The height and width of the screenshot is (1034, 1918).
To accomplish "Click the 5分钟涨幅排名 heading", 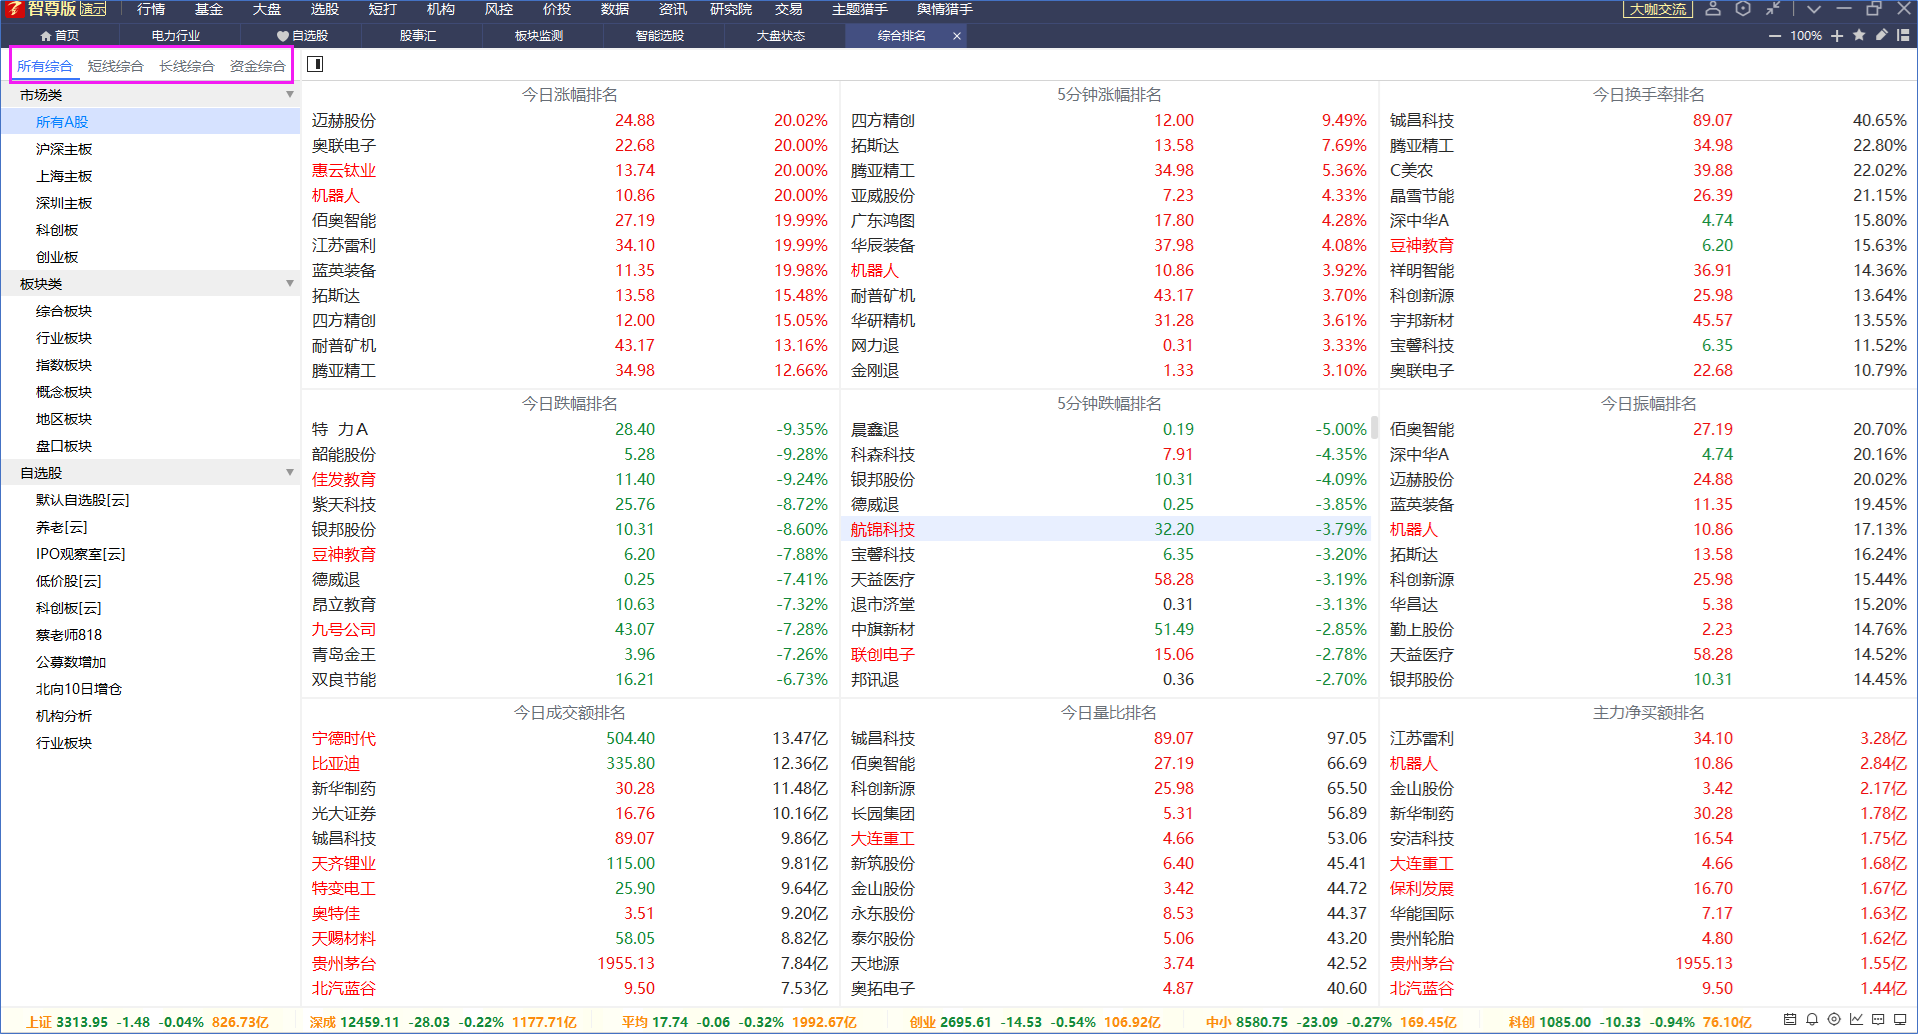I will (1109, 95).
